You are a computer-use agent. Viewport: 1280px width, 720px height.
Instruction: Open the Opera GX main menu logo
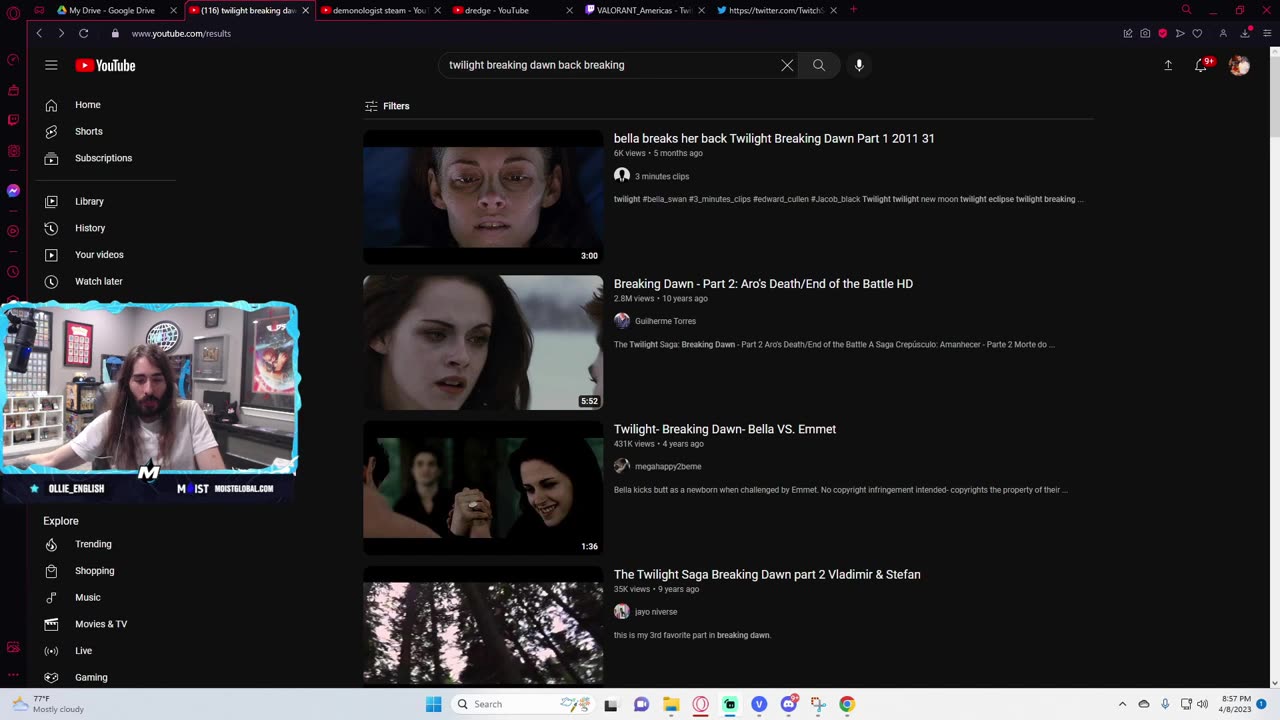point(13,14)
